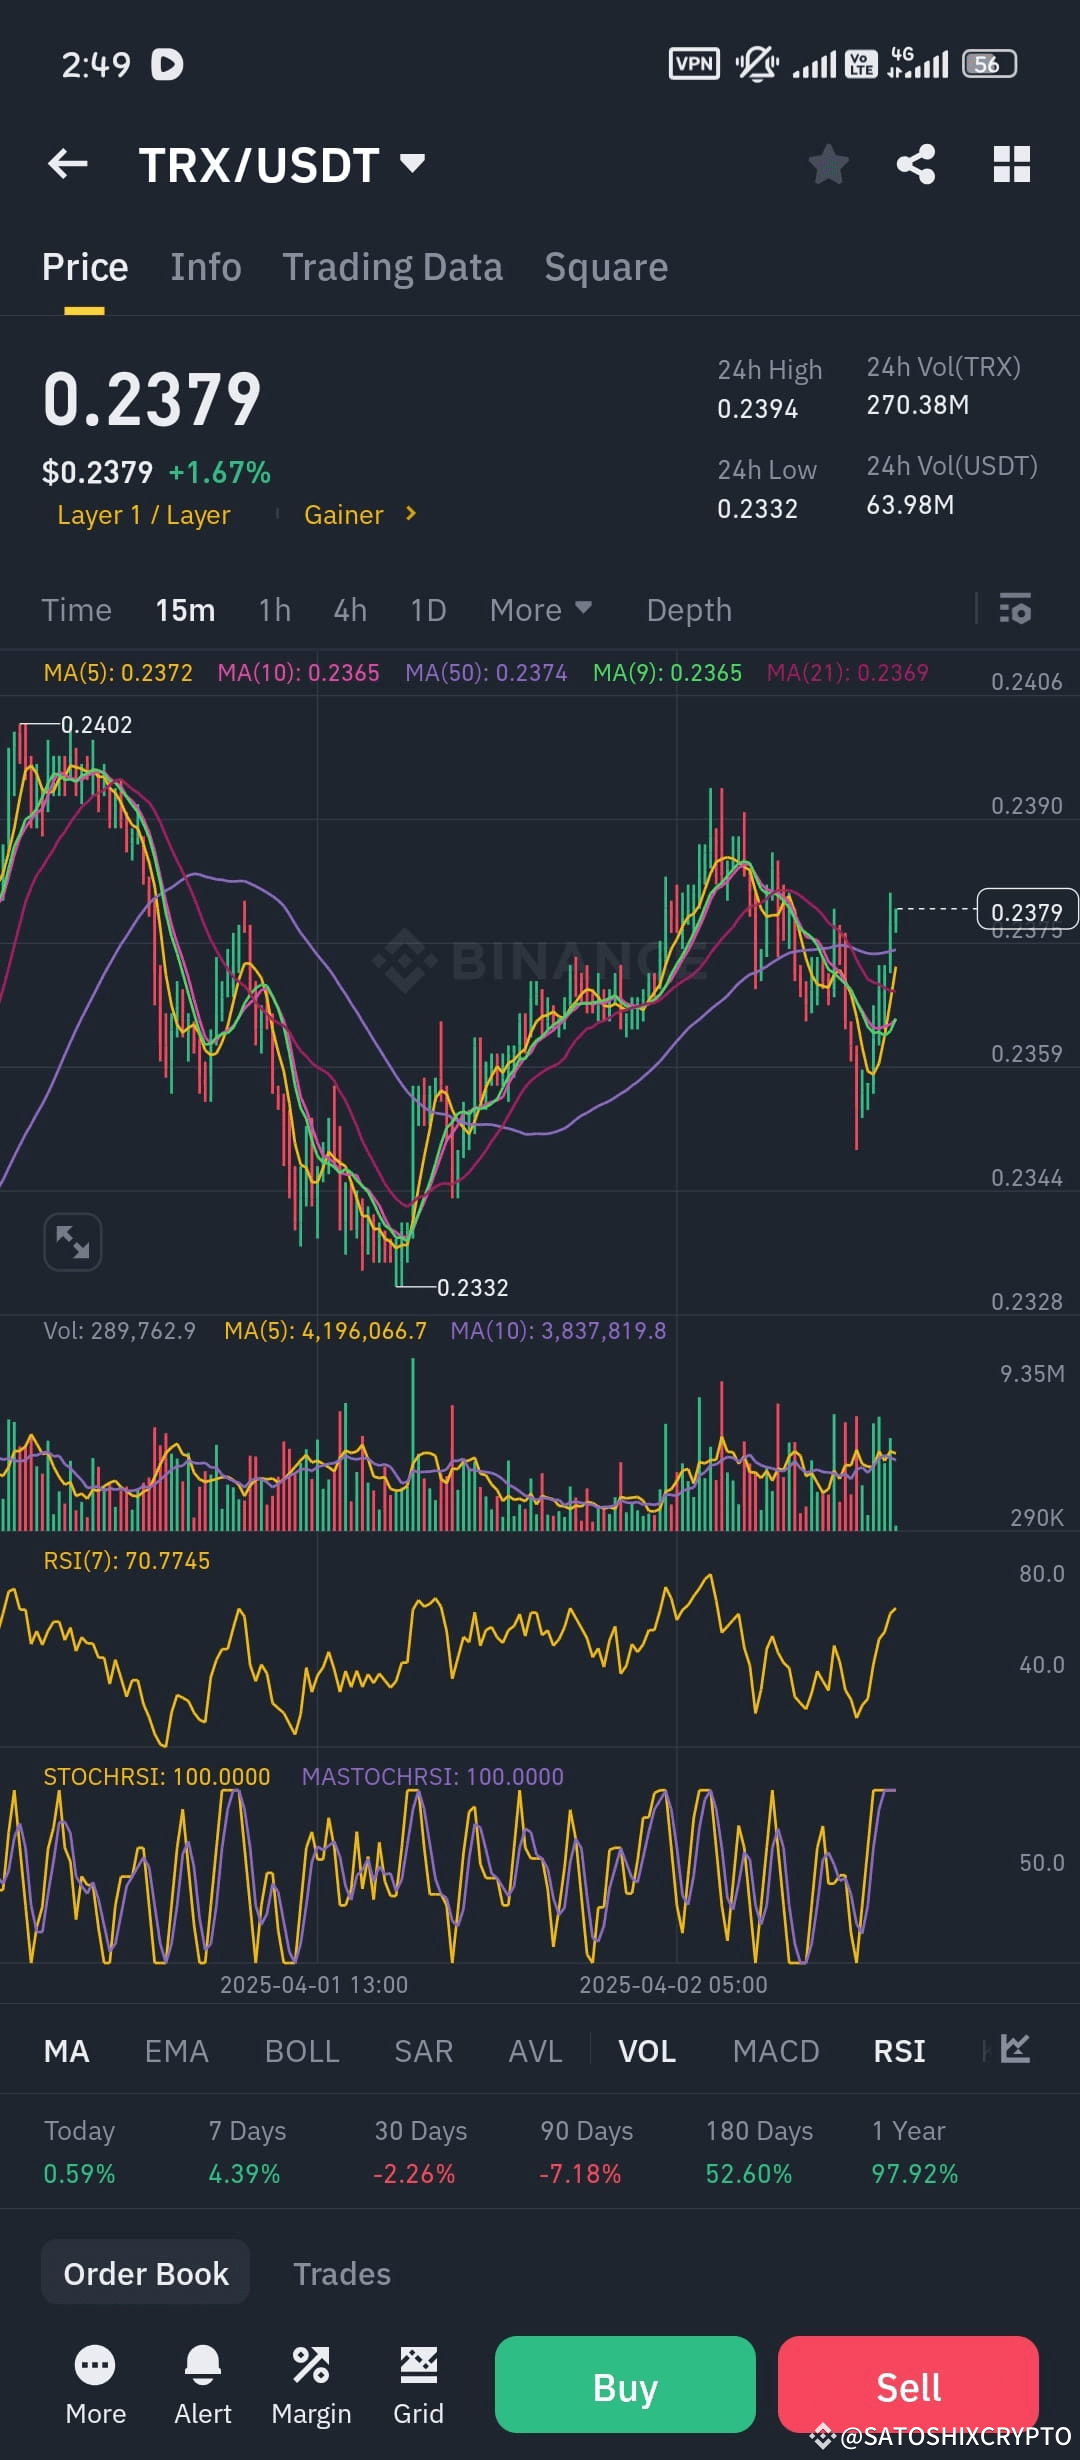The image size is (1080, 2460).
Task: Open the Layer 1 / Layer category link
Action: click(144, 515)
